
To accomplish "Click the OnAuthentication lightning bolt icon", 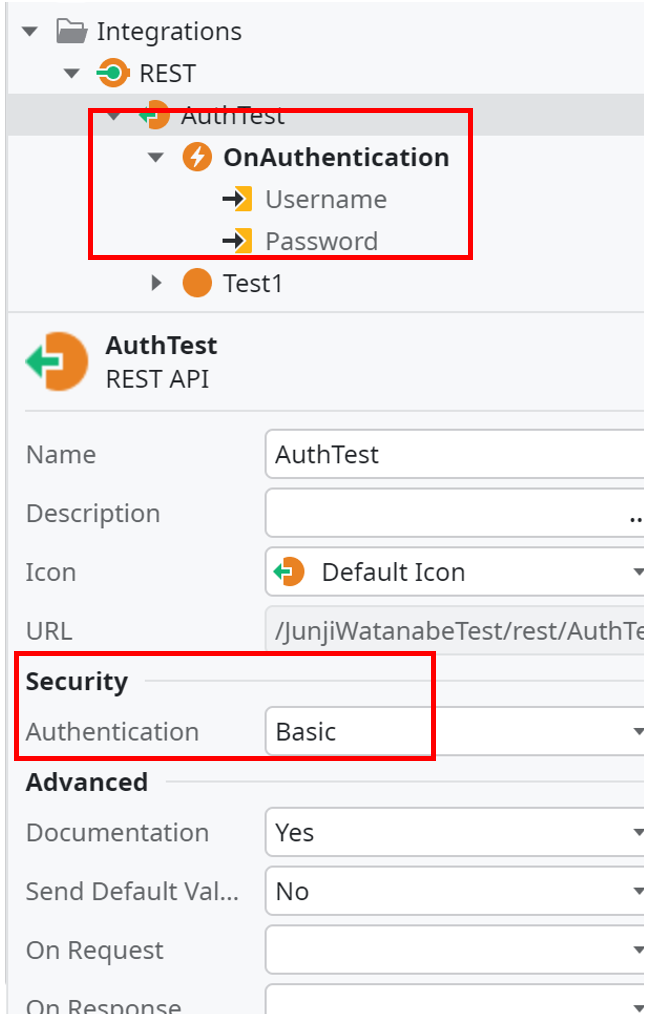I will point(198,157).
